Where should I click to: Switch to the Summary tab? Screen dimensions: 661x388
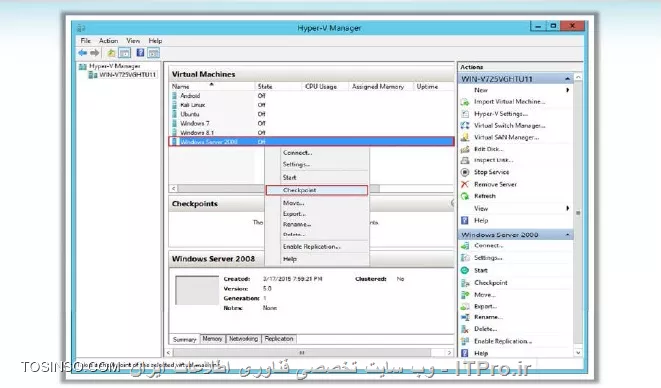[184, 339]
